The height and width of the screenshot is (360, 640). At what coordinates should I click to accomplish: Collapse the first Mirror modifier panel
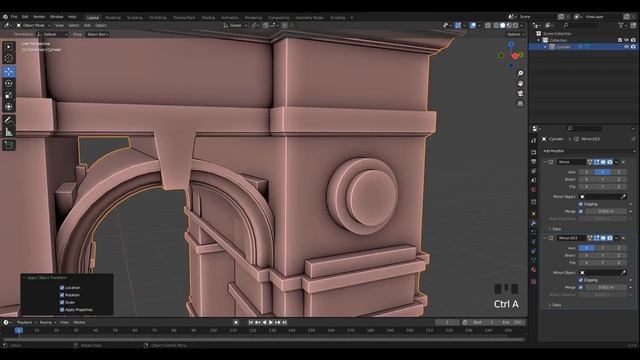point(545,162)
